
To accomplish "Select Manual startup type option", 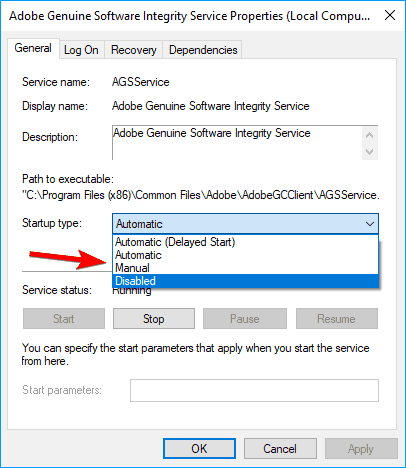I will point(246,268).
